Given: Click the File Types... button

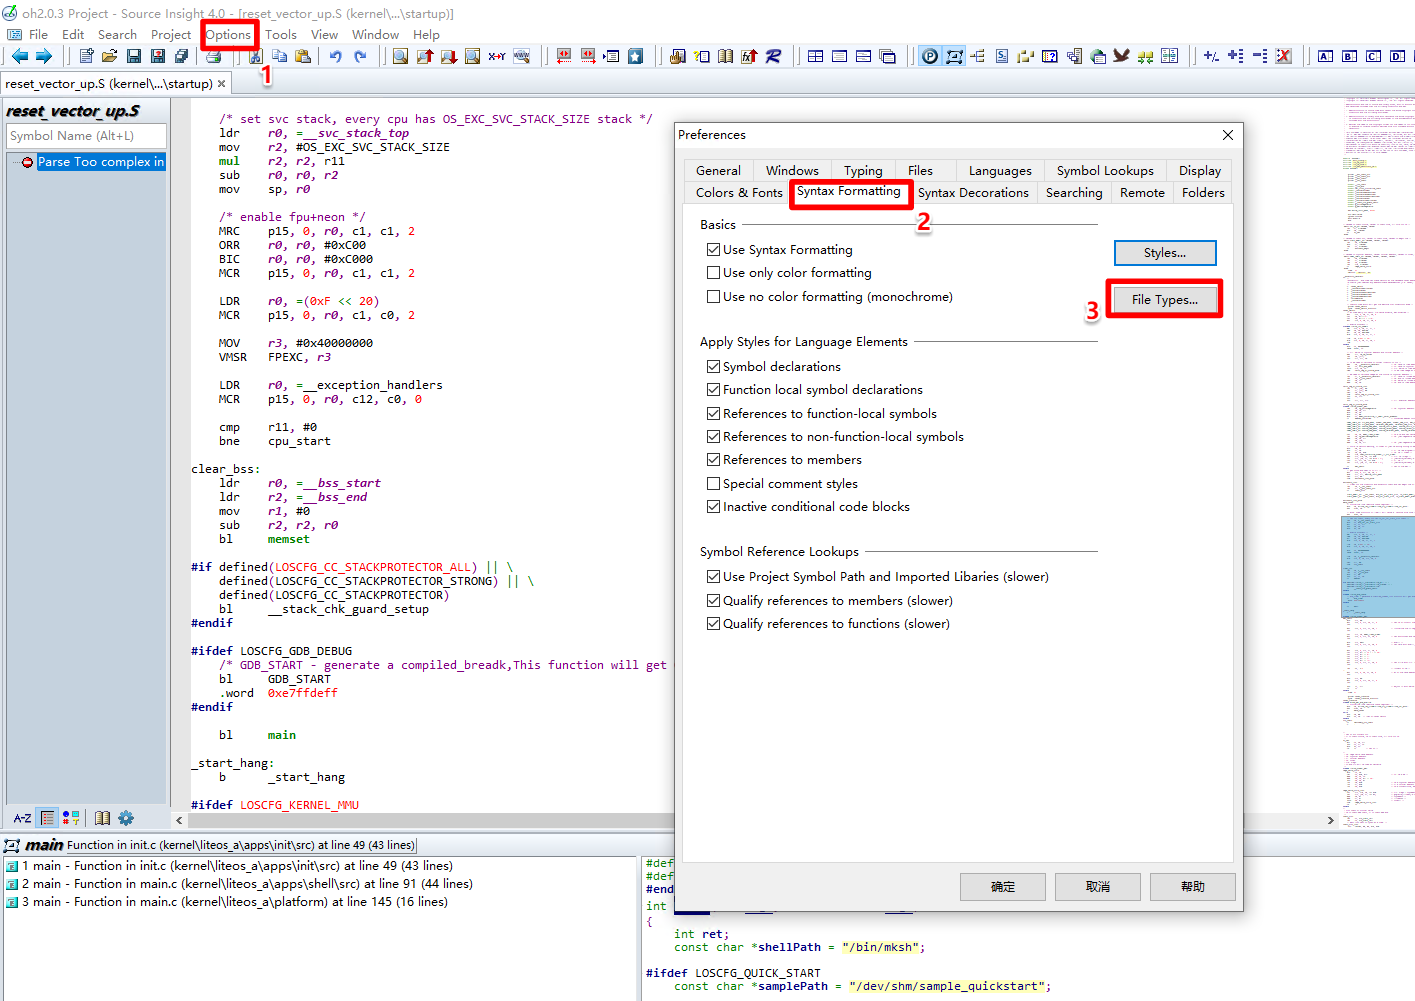Looking at the screenshot, I should click(x=1165, y=300).
